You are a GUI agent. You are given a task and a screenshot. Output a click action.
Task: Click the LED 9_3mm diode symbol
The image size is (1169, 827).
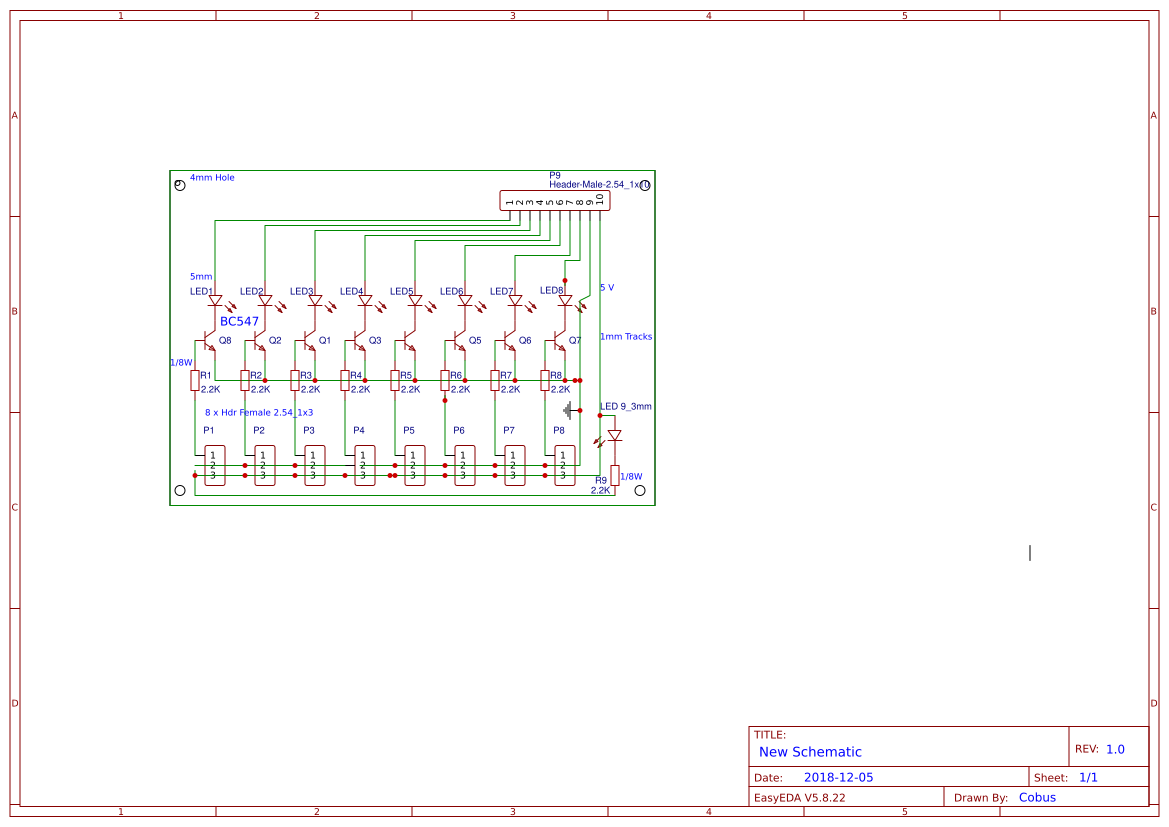(x=614, y=436)
